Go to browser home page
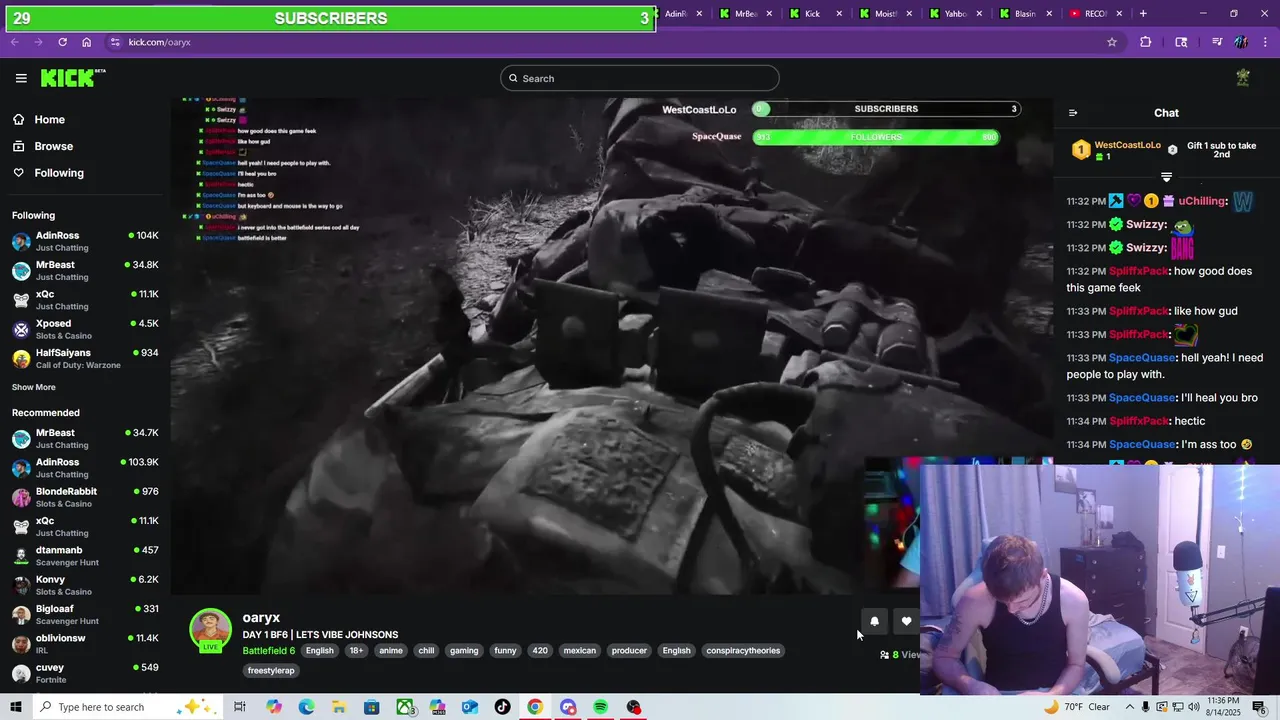Viewport: 1280px width, 720px height. point(87,42)
